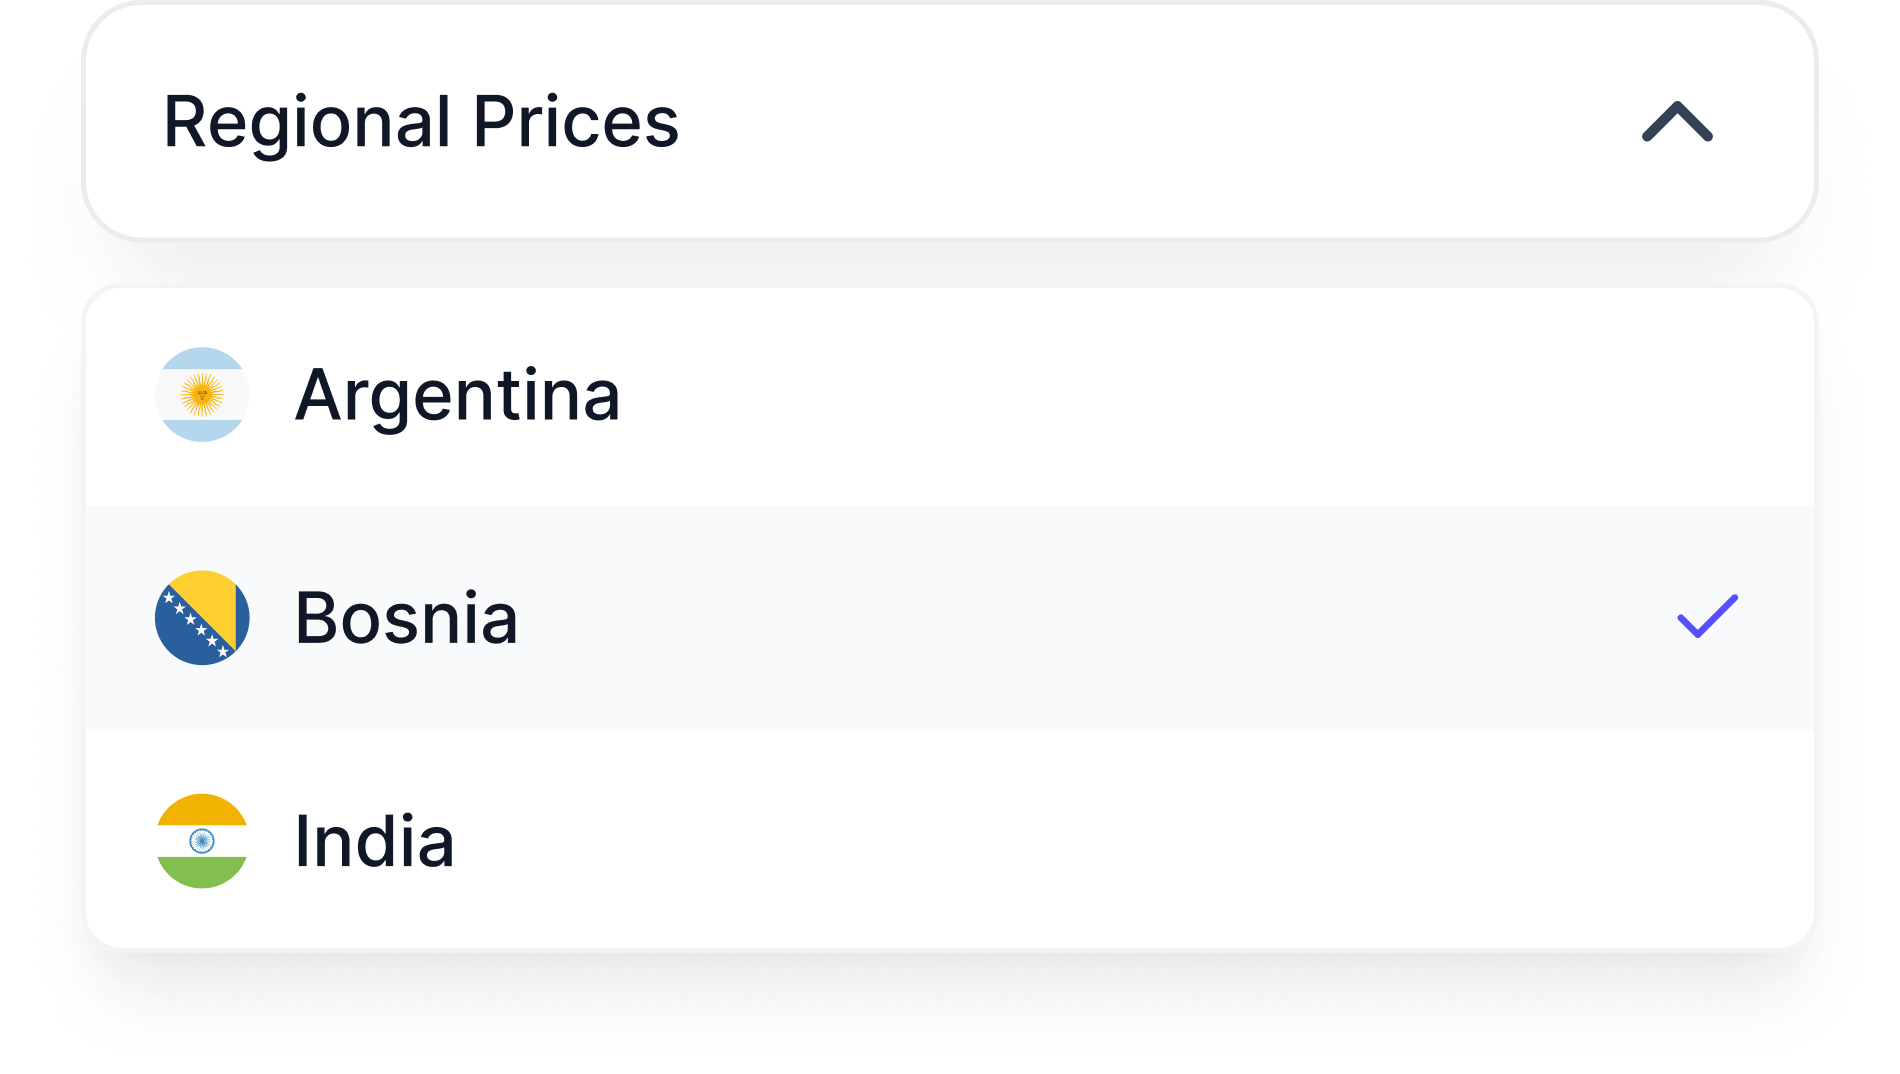Image resolution: width=1900 pixels, height=1074 pixels.
Task: Click the saffron band of India's flag
Action: tap(202, 809)
